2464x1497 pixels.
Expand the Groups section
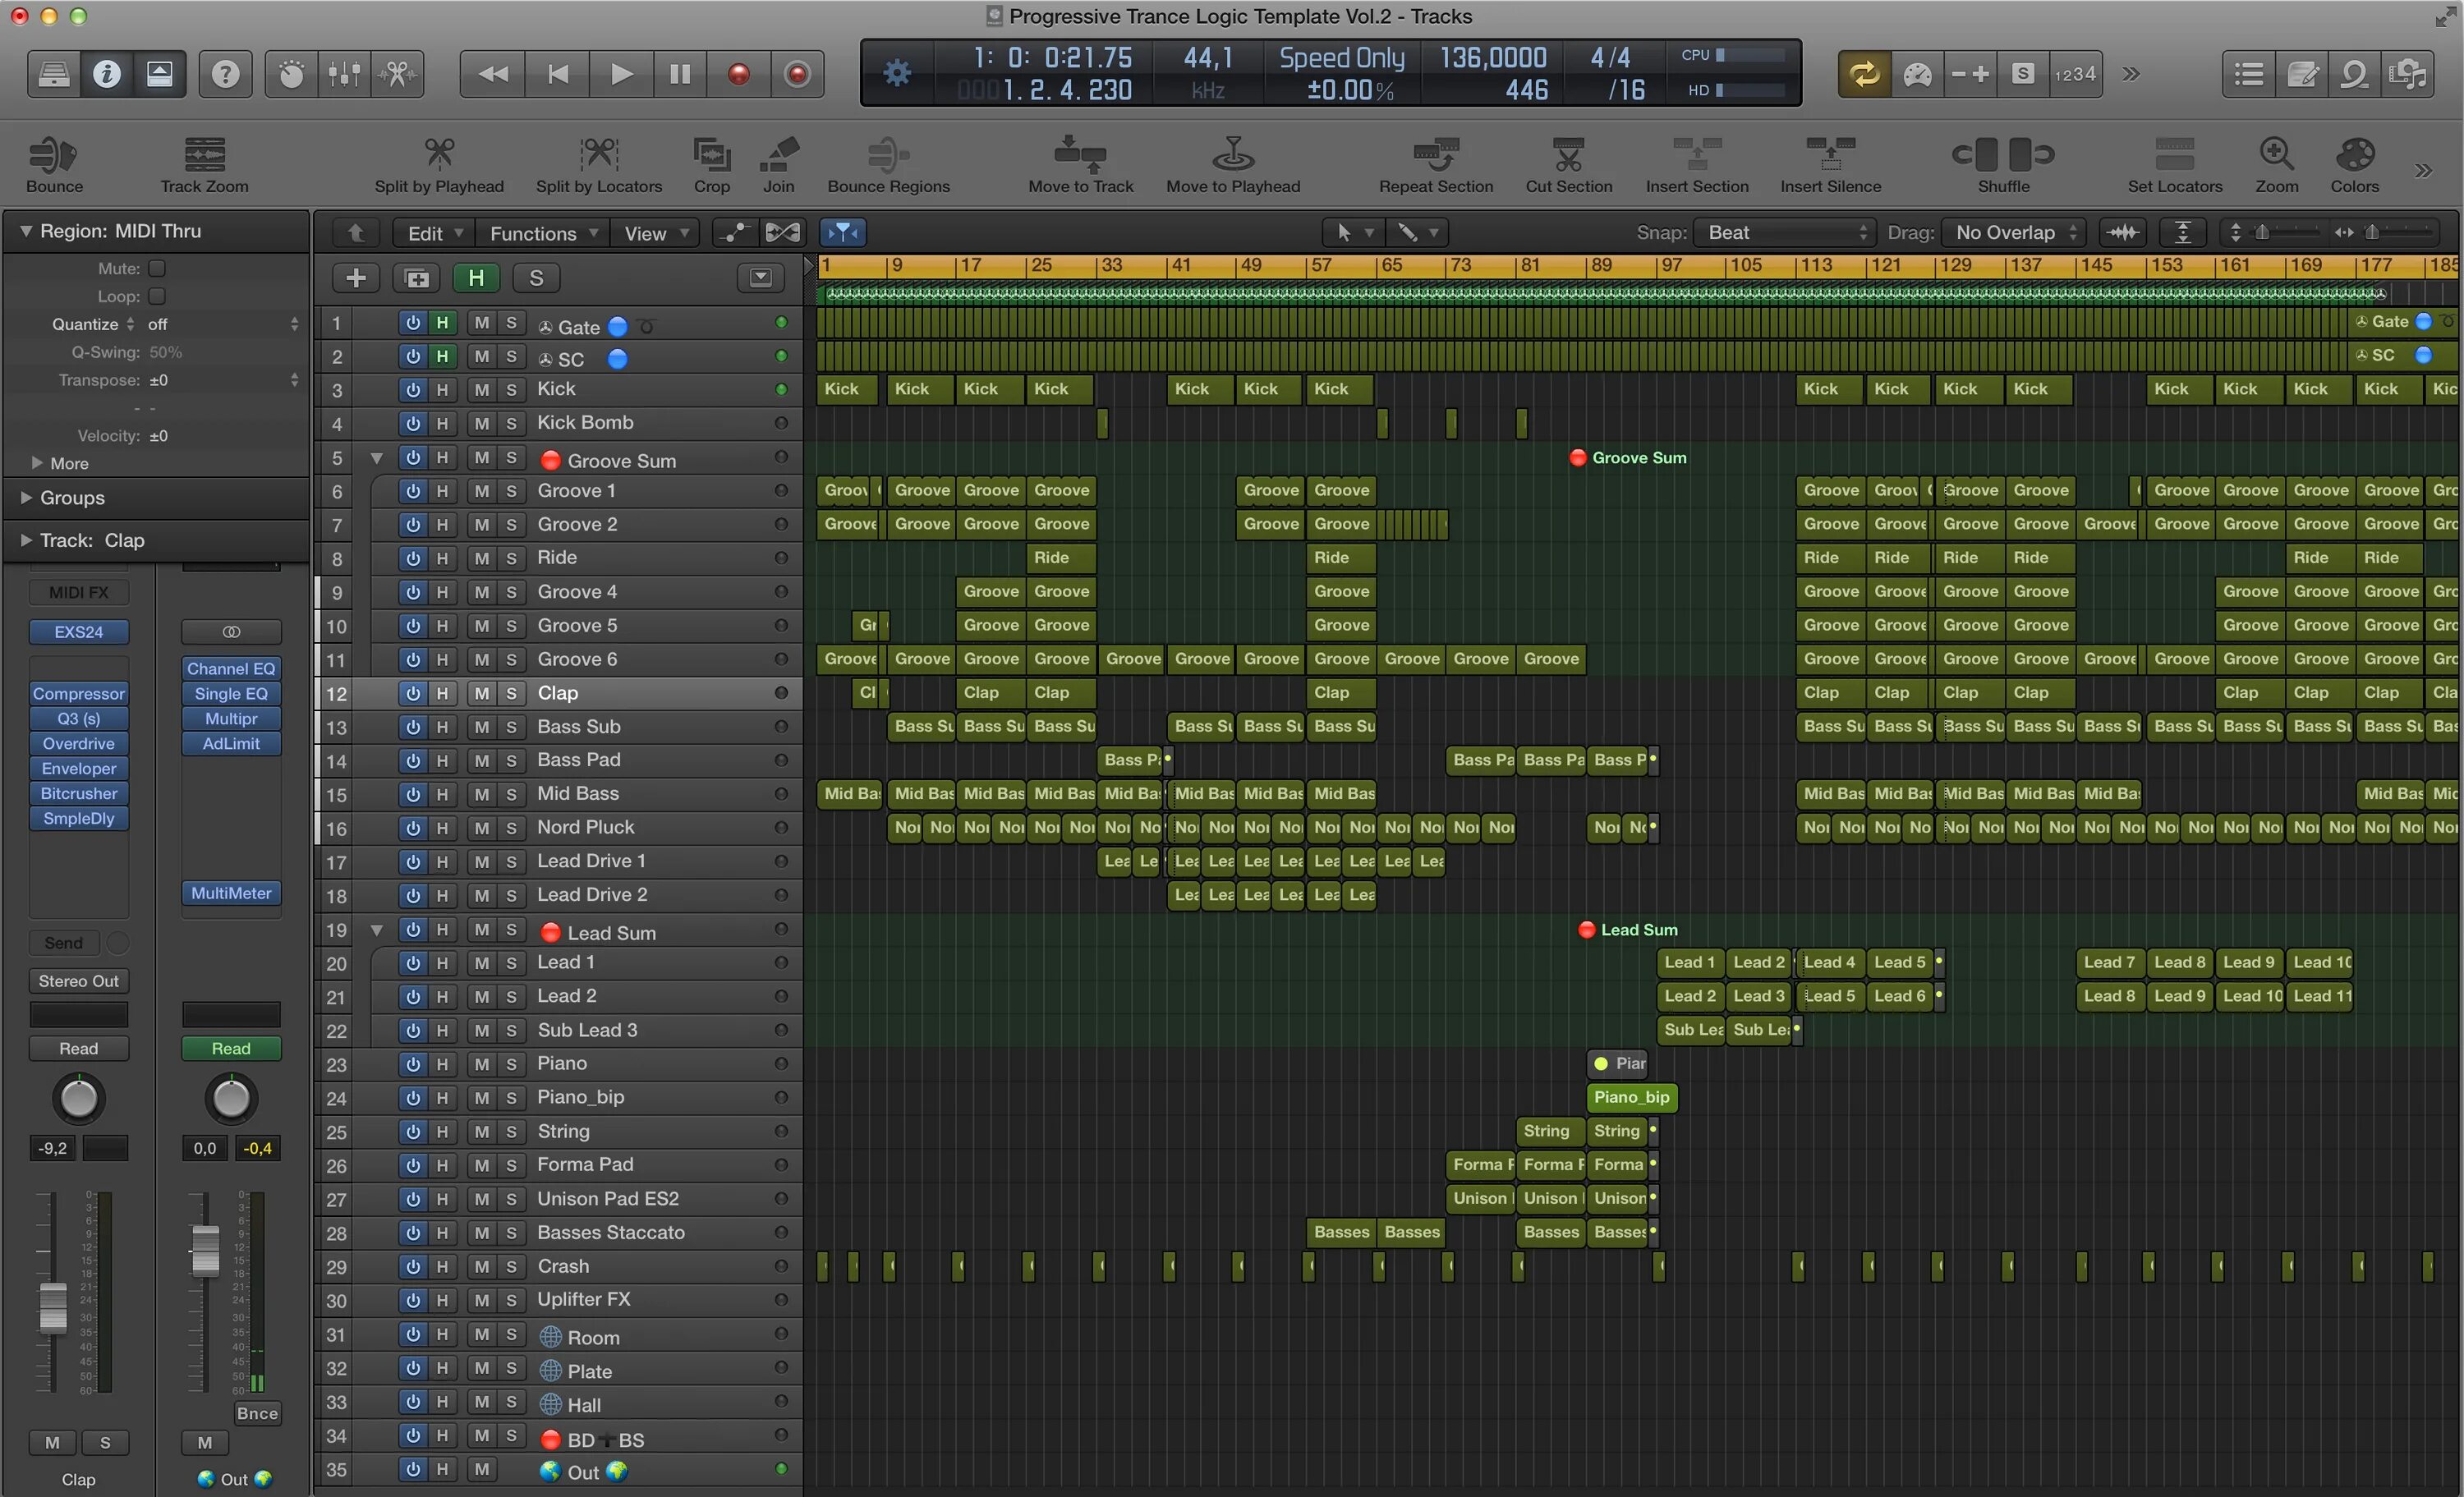[26, 497]
